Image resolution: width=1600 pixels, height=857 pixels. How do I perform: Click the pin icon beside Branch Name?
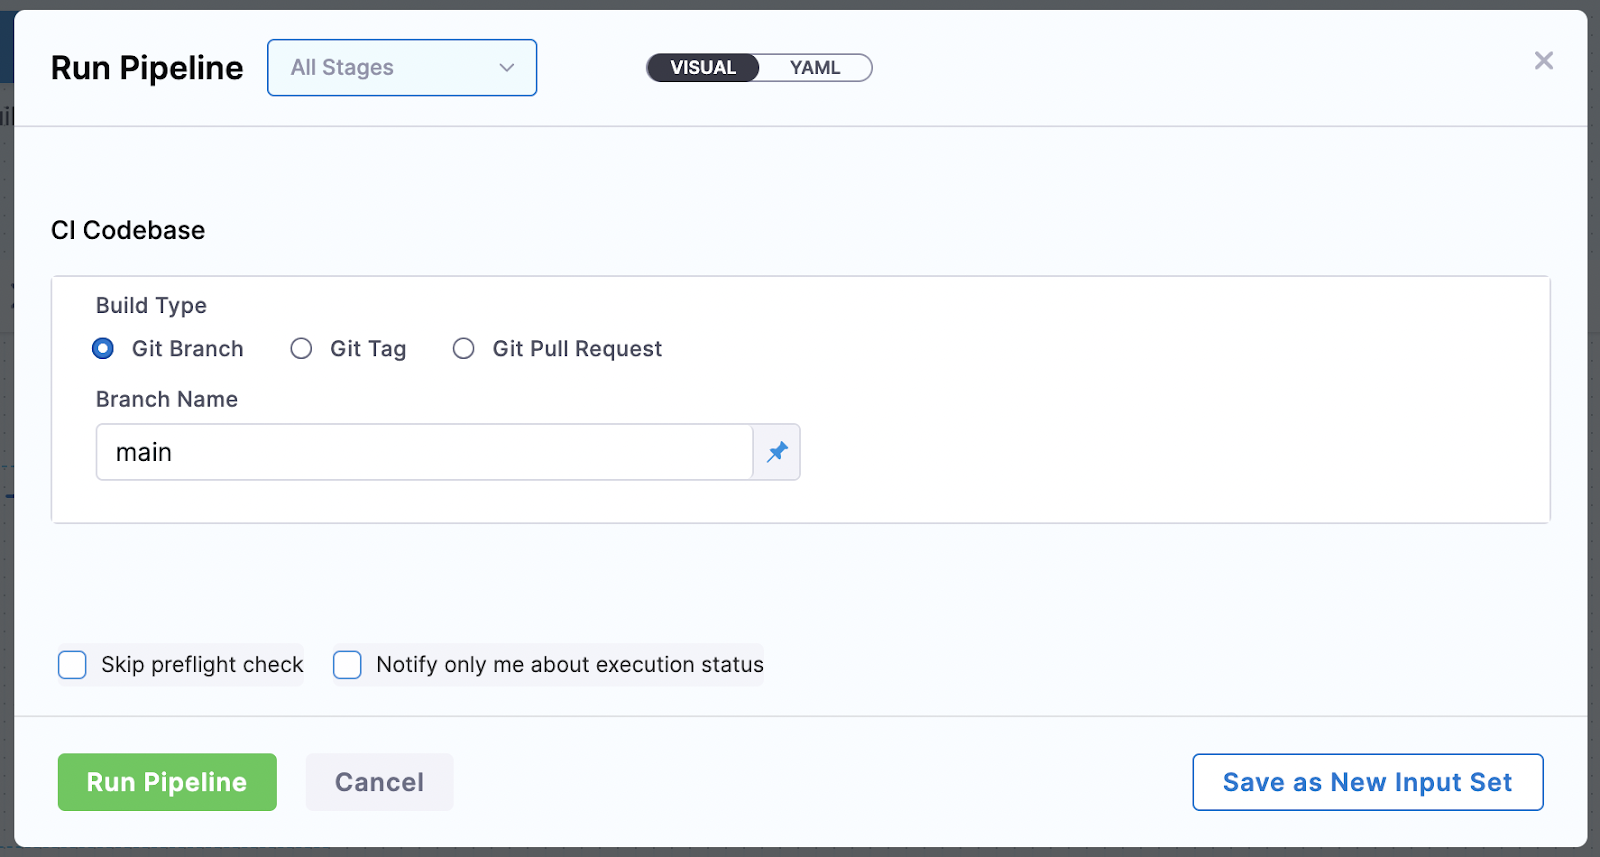(777, 452)
